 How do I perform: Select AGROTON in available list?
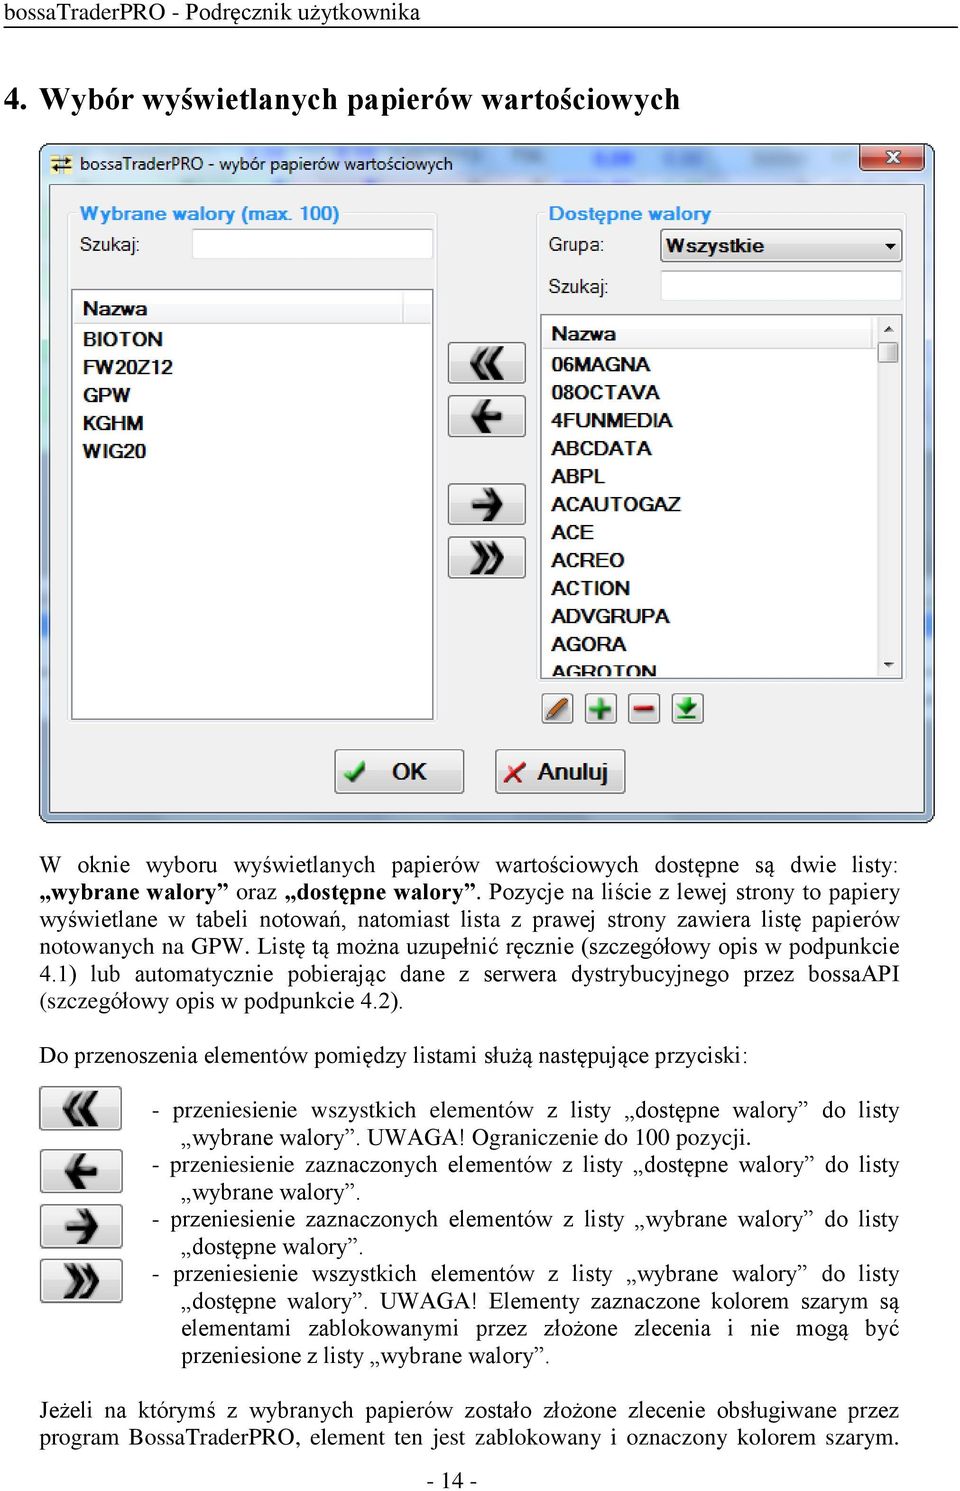tap(604, 670)
